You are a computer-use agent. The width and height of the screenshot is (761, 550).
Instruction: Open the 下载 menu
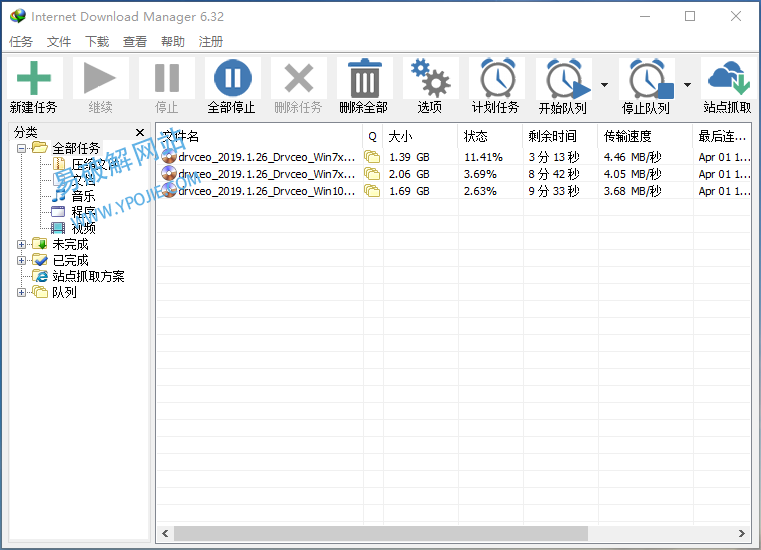[x=97, y=42]
